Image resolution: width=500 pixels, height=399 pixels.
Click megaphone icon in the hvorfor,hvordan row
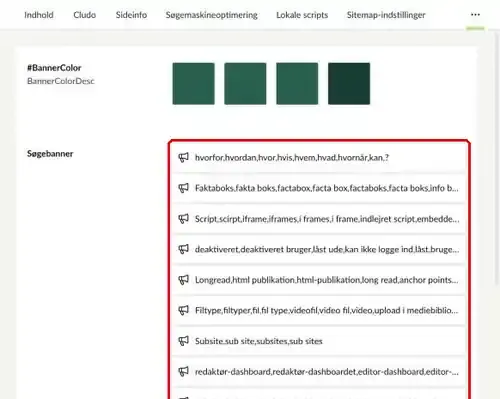coord(183,157)
